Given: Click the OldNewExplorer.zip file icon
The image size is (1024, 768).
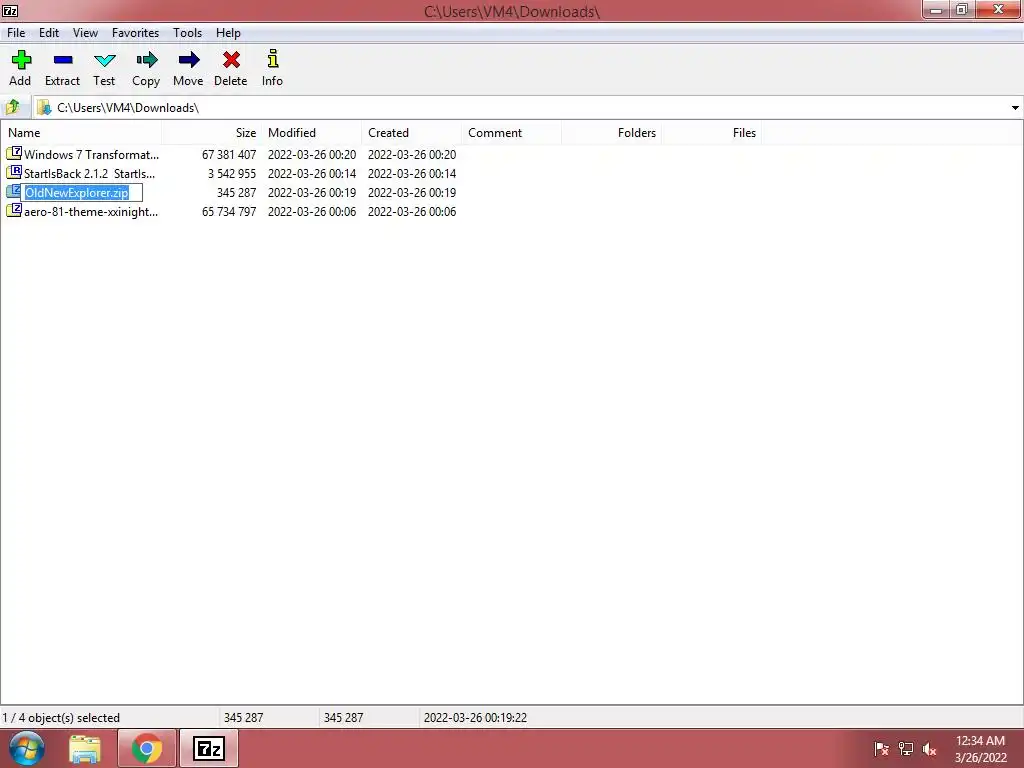Looking at the screenshot, I should pos(14,191).
